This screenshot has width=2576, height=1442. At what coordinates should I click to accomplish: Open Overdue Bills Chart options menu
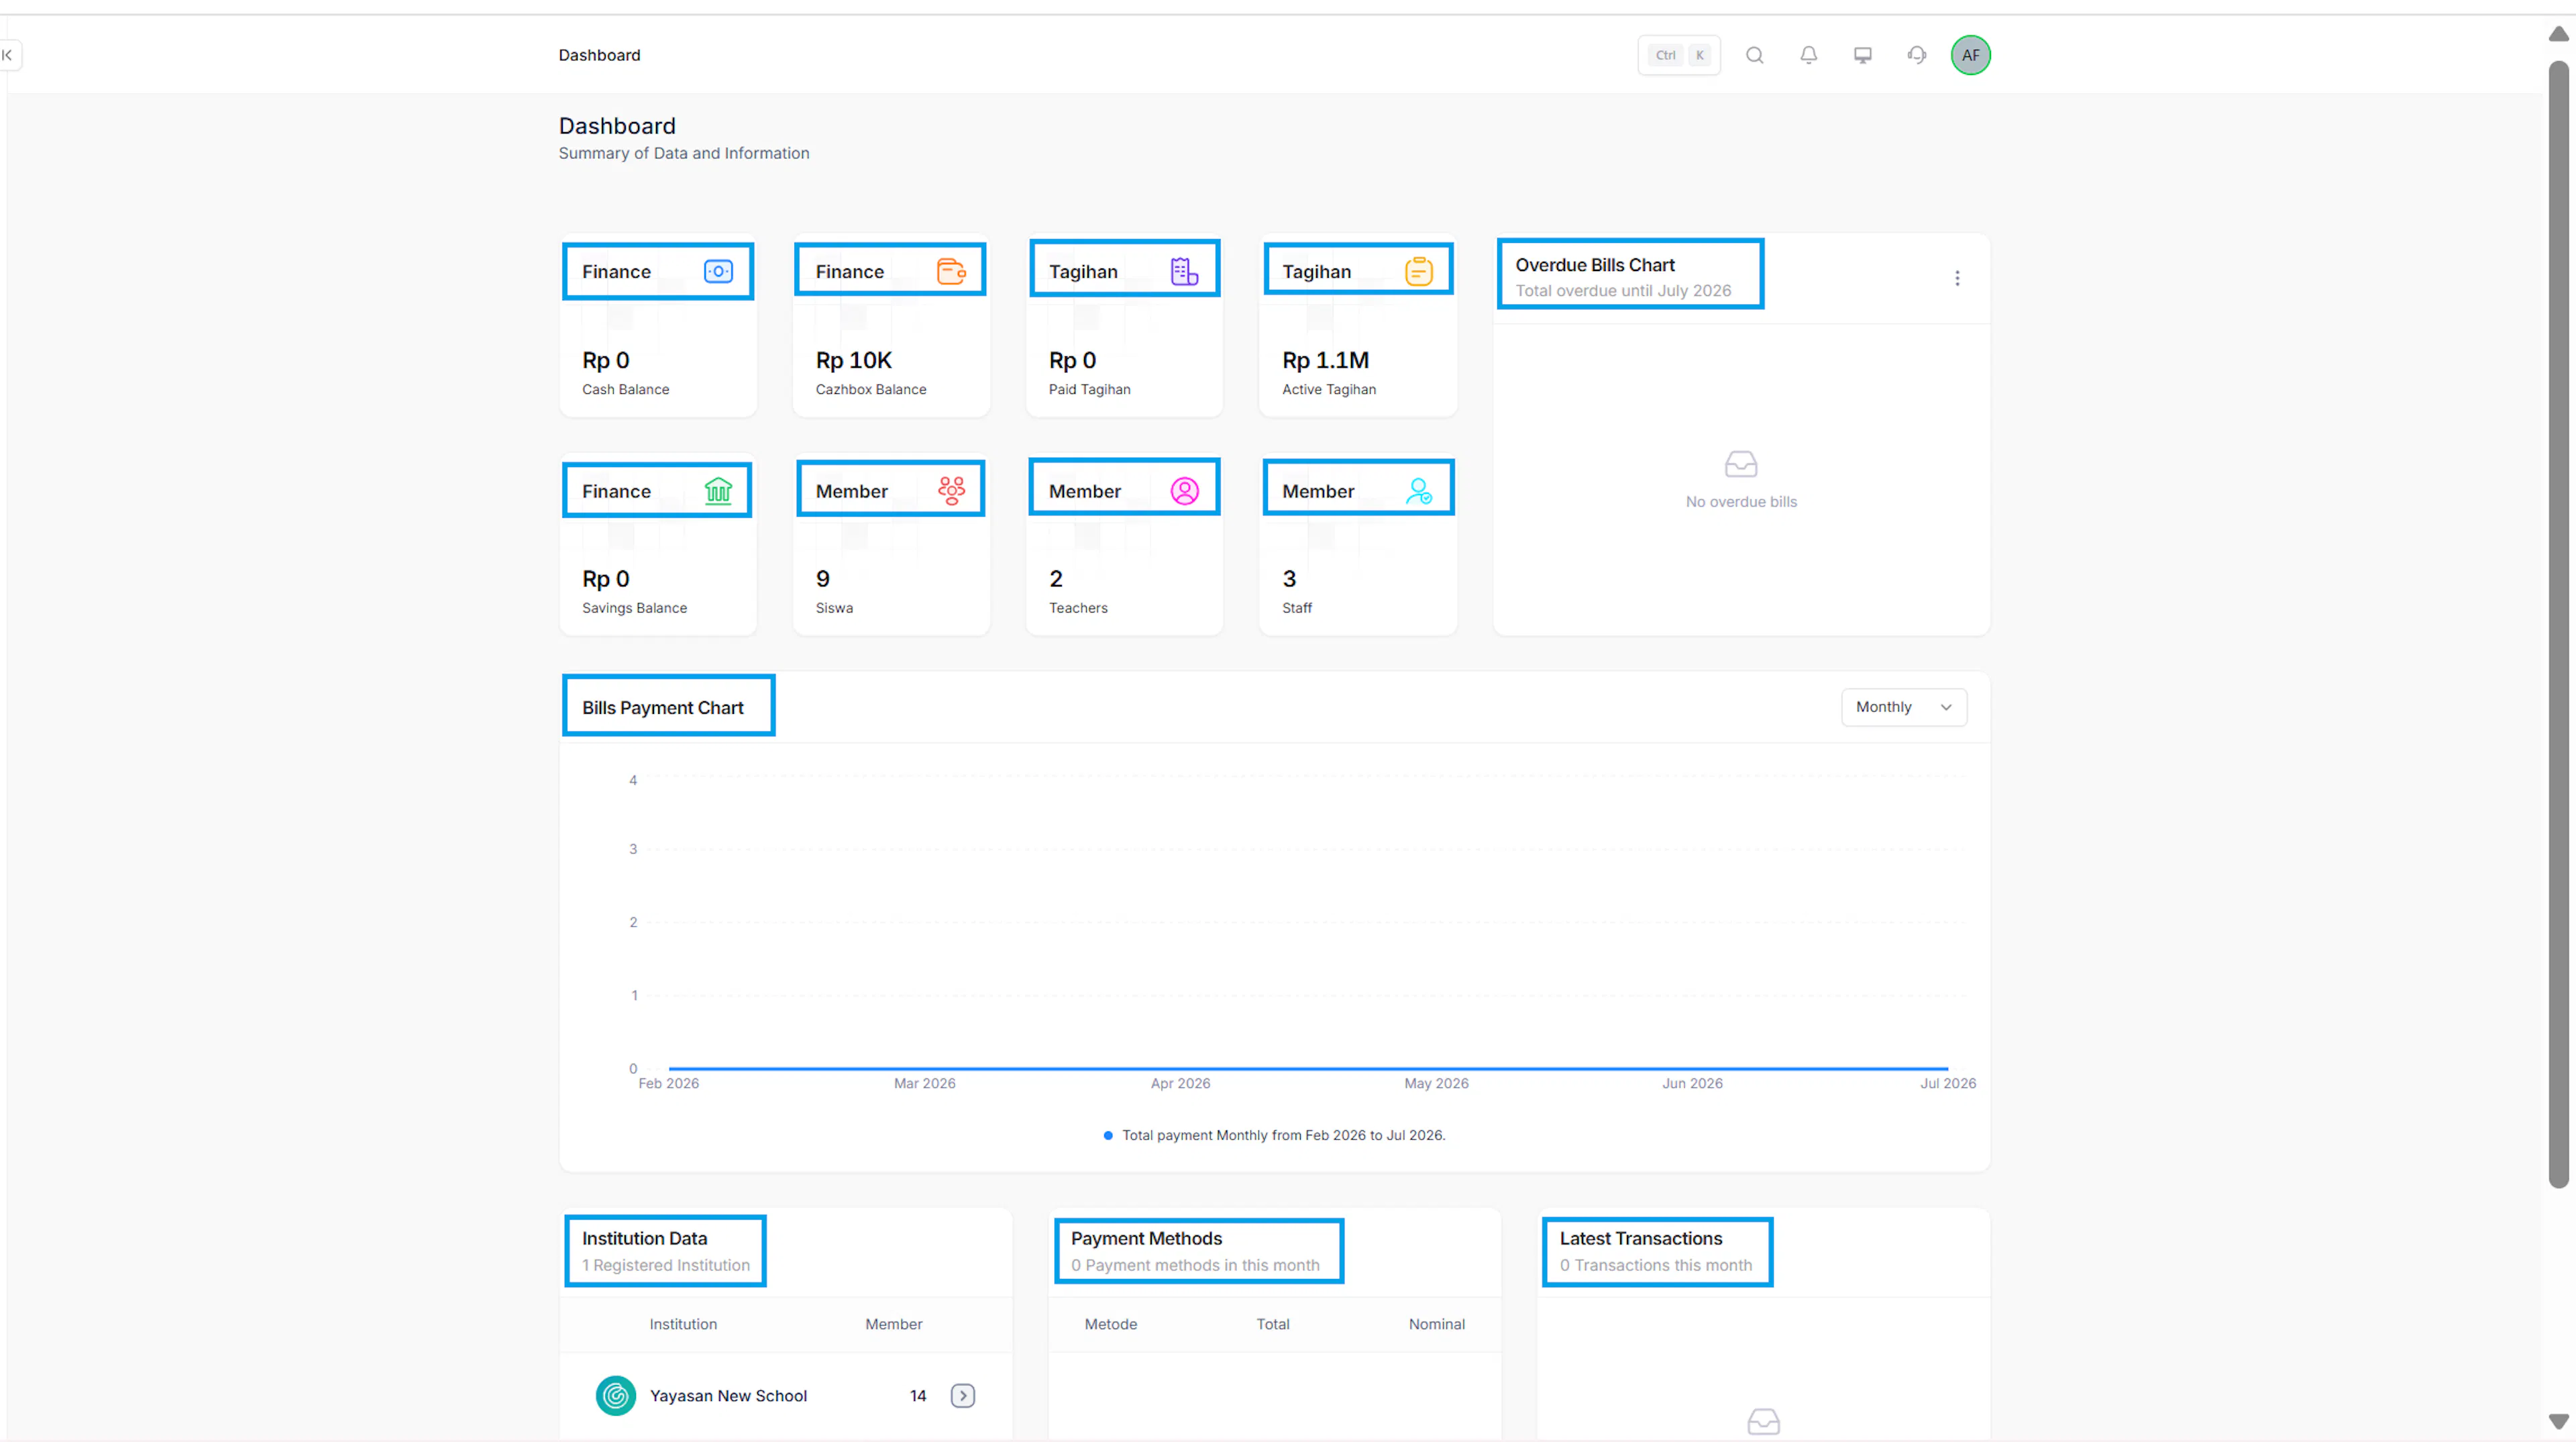pyautogui.click(x=1957, y=278)
